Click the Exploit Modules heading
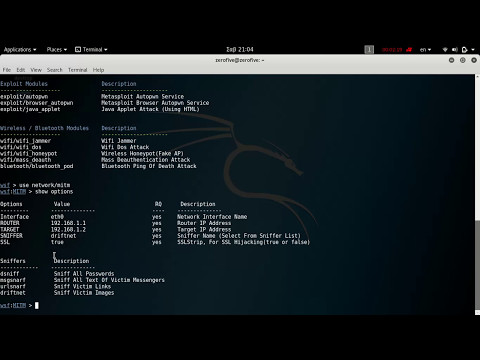This screenshot has width=480, height=360. (24, 84)
